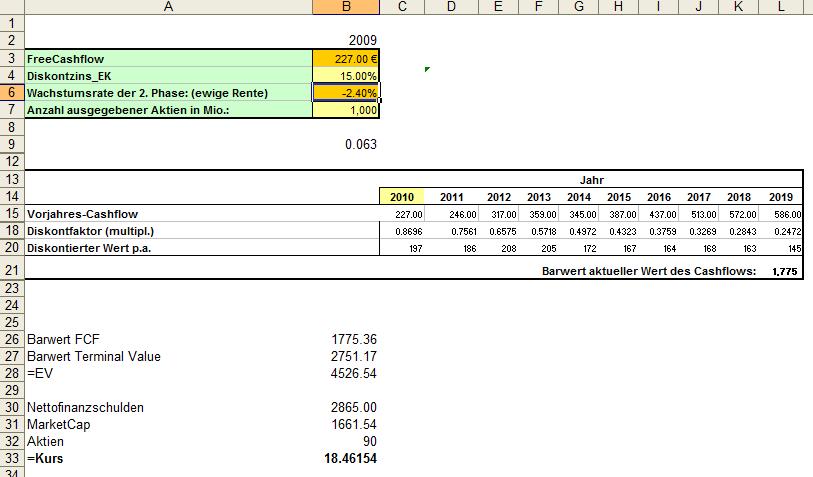813x477 pixels.
Task: Select the column B header
Action: pos(346,7)
